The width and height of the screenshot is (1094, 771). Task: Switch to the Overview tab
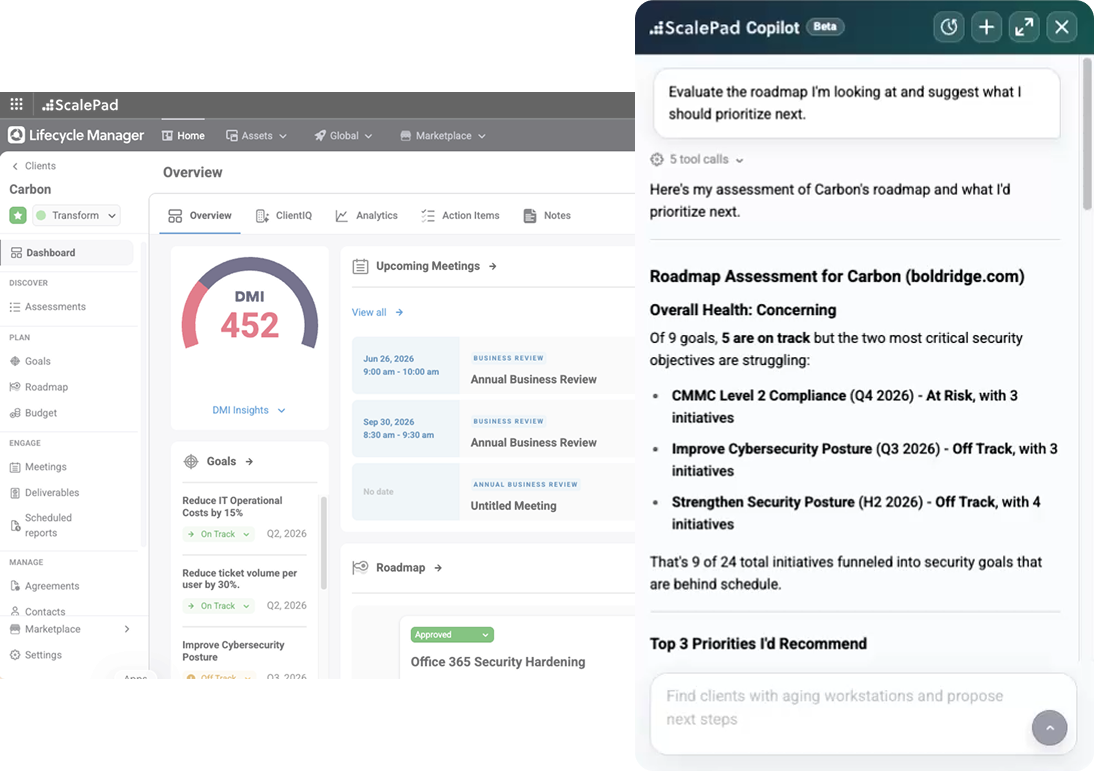(x=200, y=216)
